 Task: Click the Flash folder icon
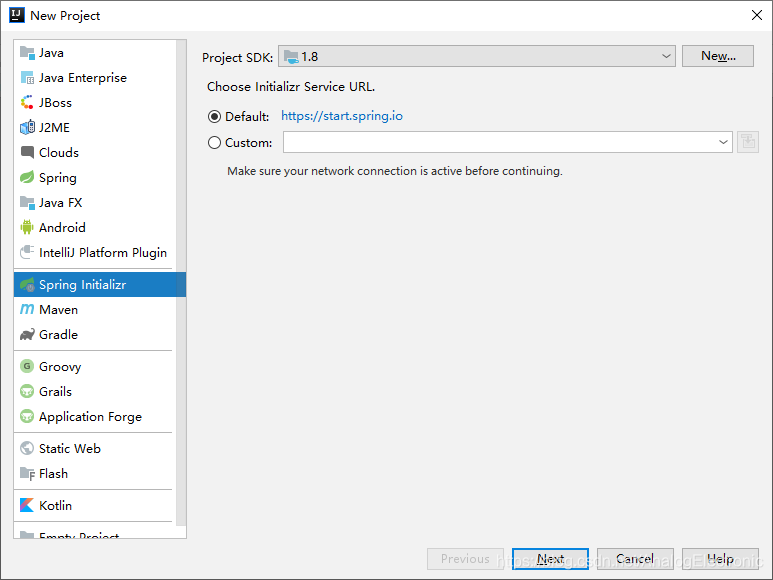[x=27, y=474]
